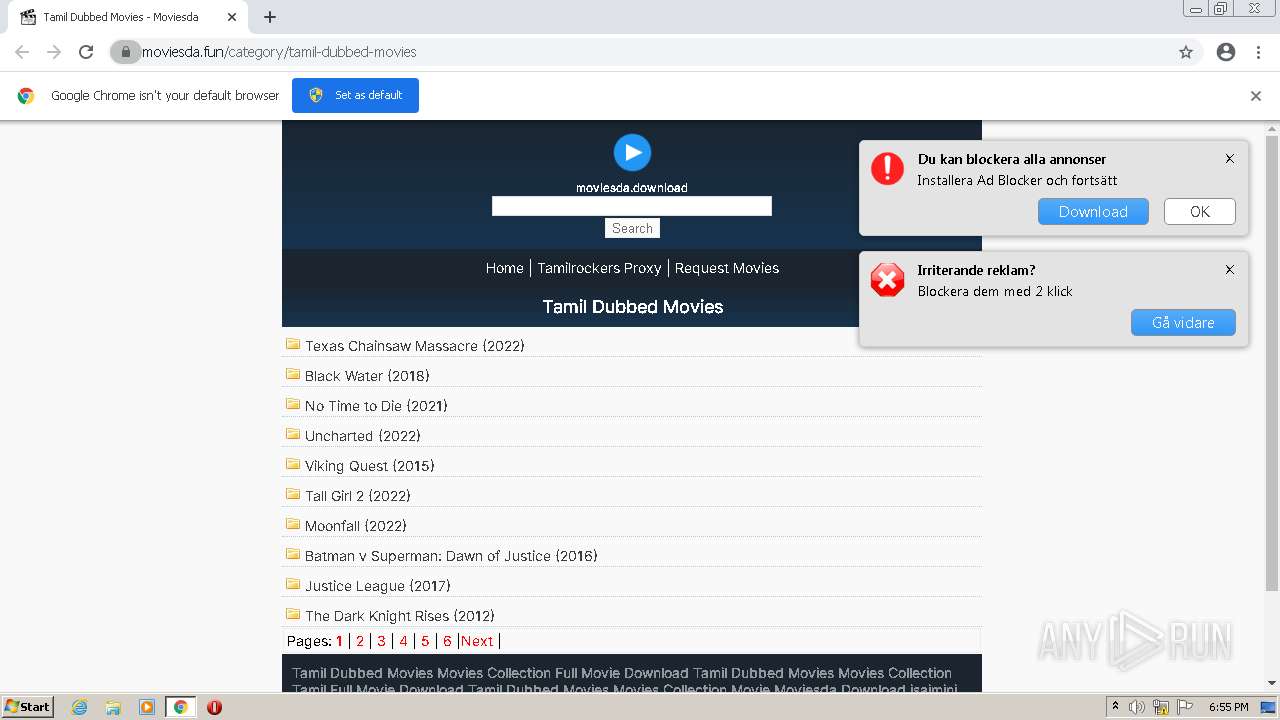
Task: Open Texas Chainsaw Massacre (2022) folder
Action: (414, 346)
